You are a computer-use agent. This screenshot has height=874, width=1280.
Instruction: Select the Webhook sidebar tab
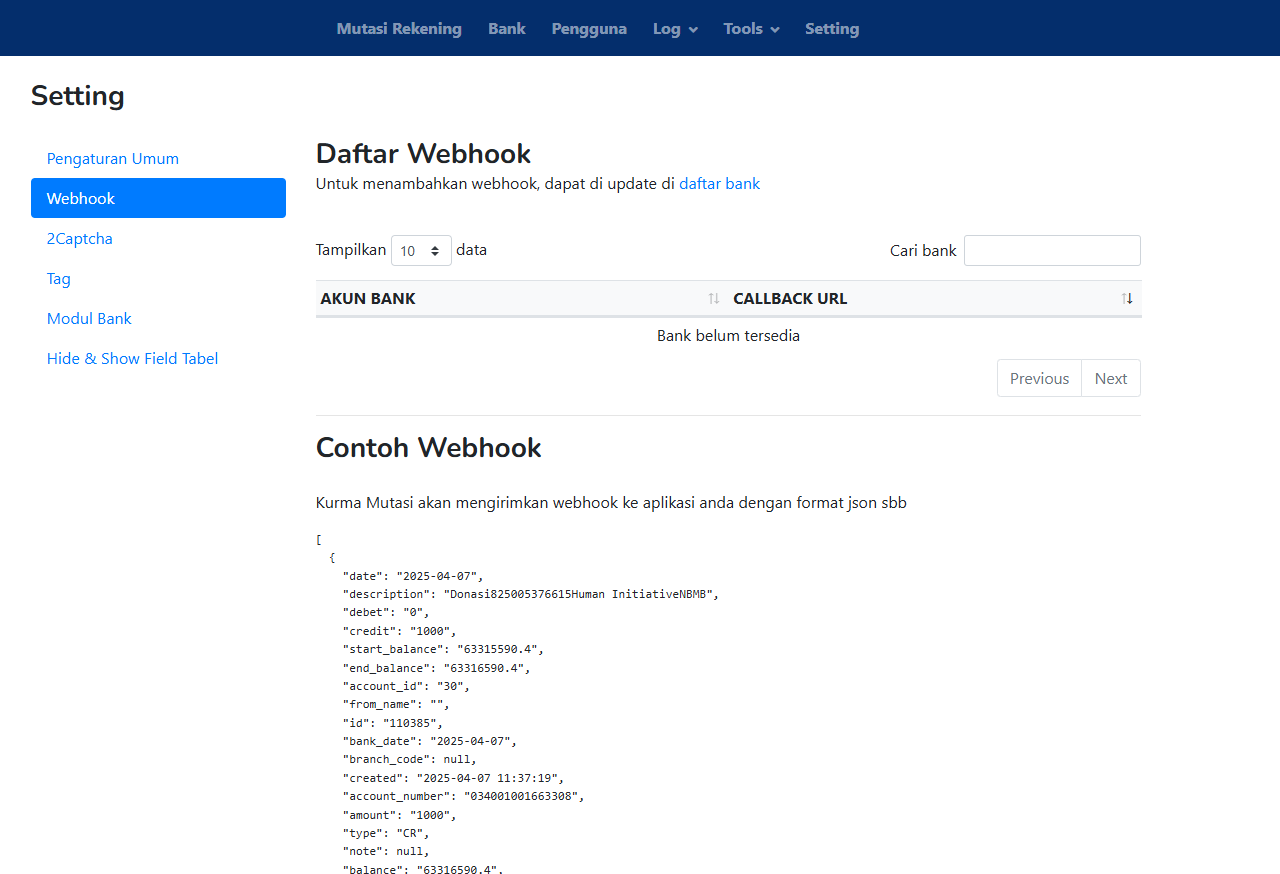[x=158, y=198]
